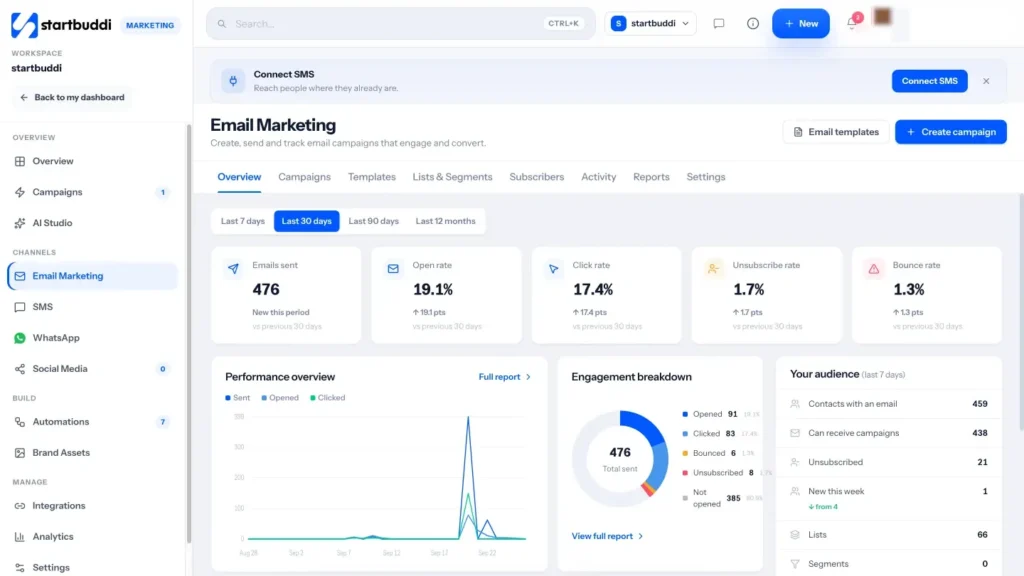Click the Lists stack icon
This screenshot has height=576, width=1024.
[795, 535]
